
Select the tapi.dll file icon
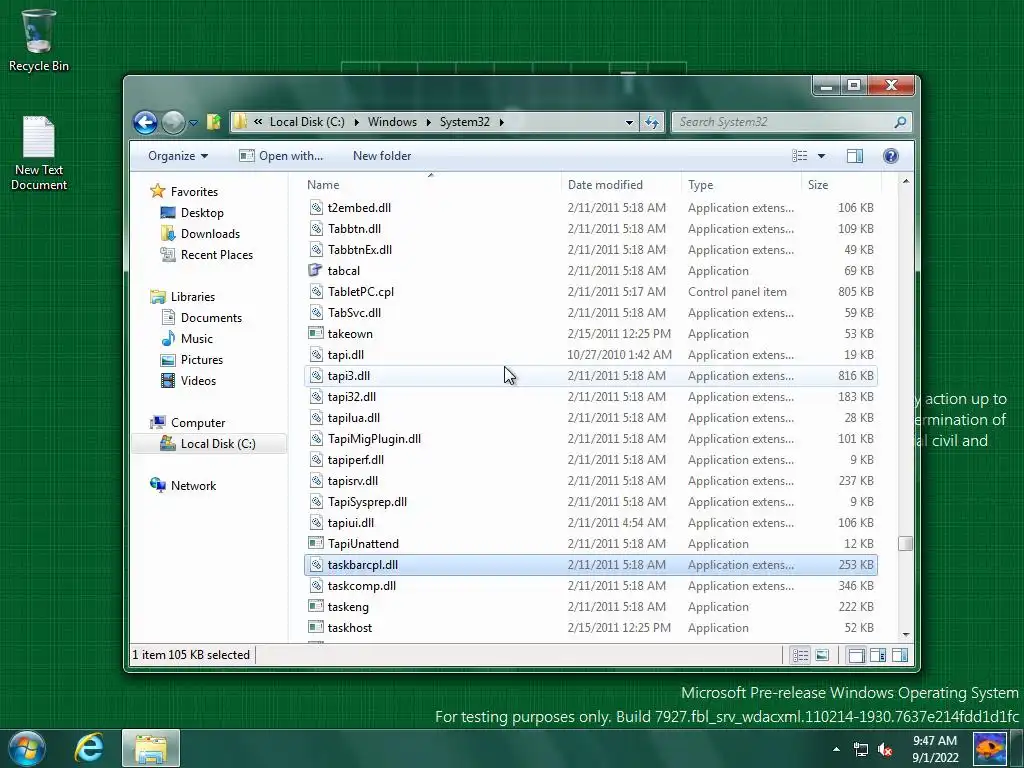coord(316,355)
